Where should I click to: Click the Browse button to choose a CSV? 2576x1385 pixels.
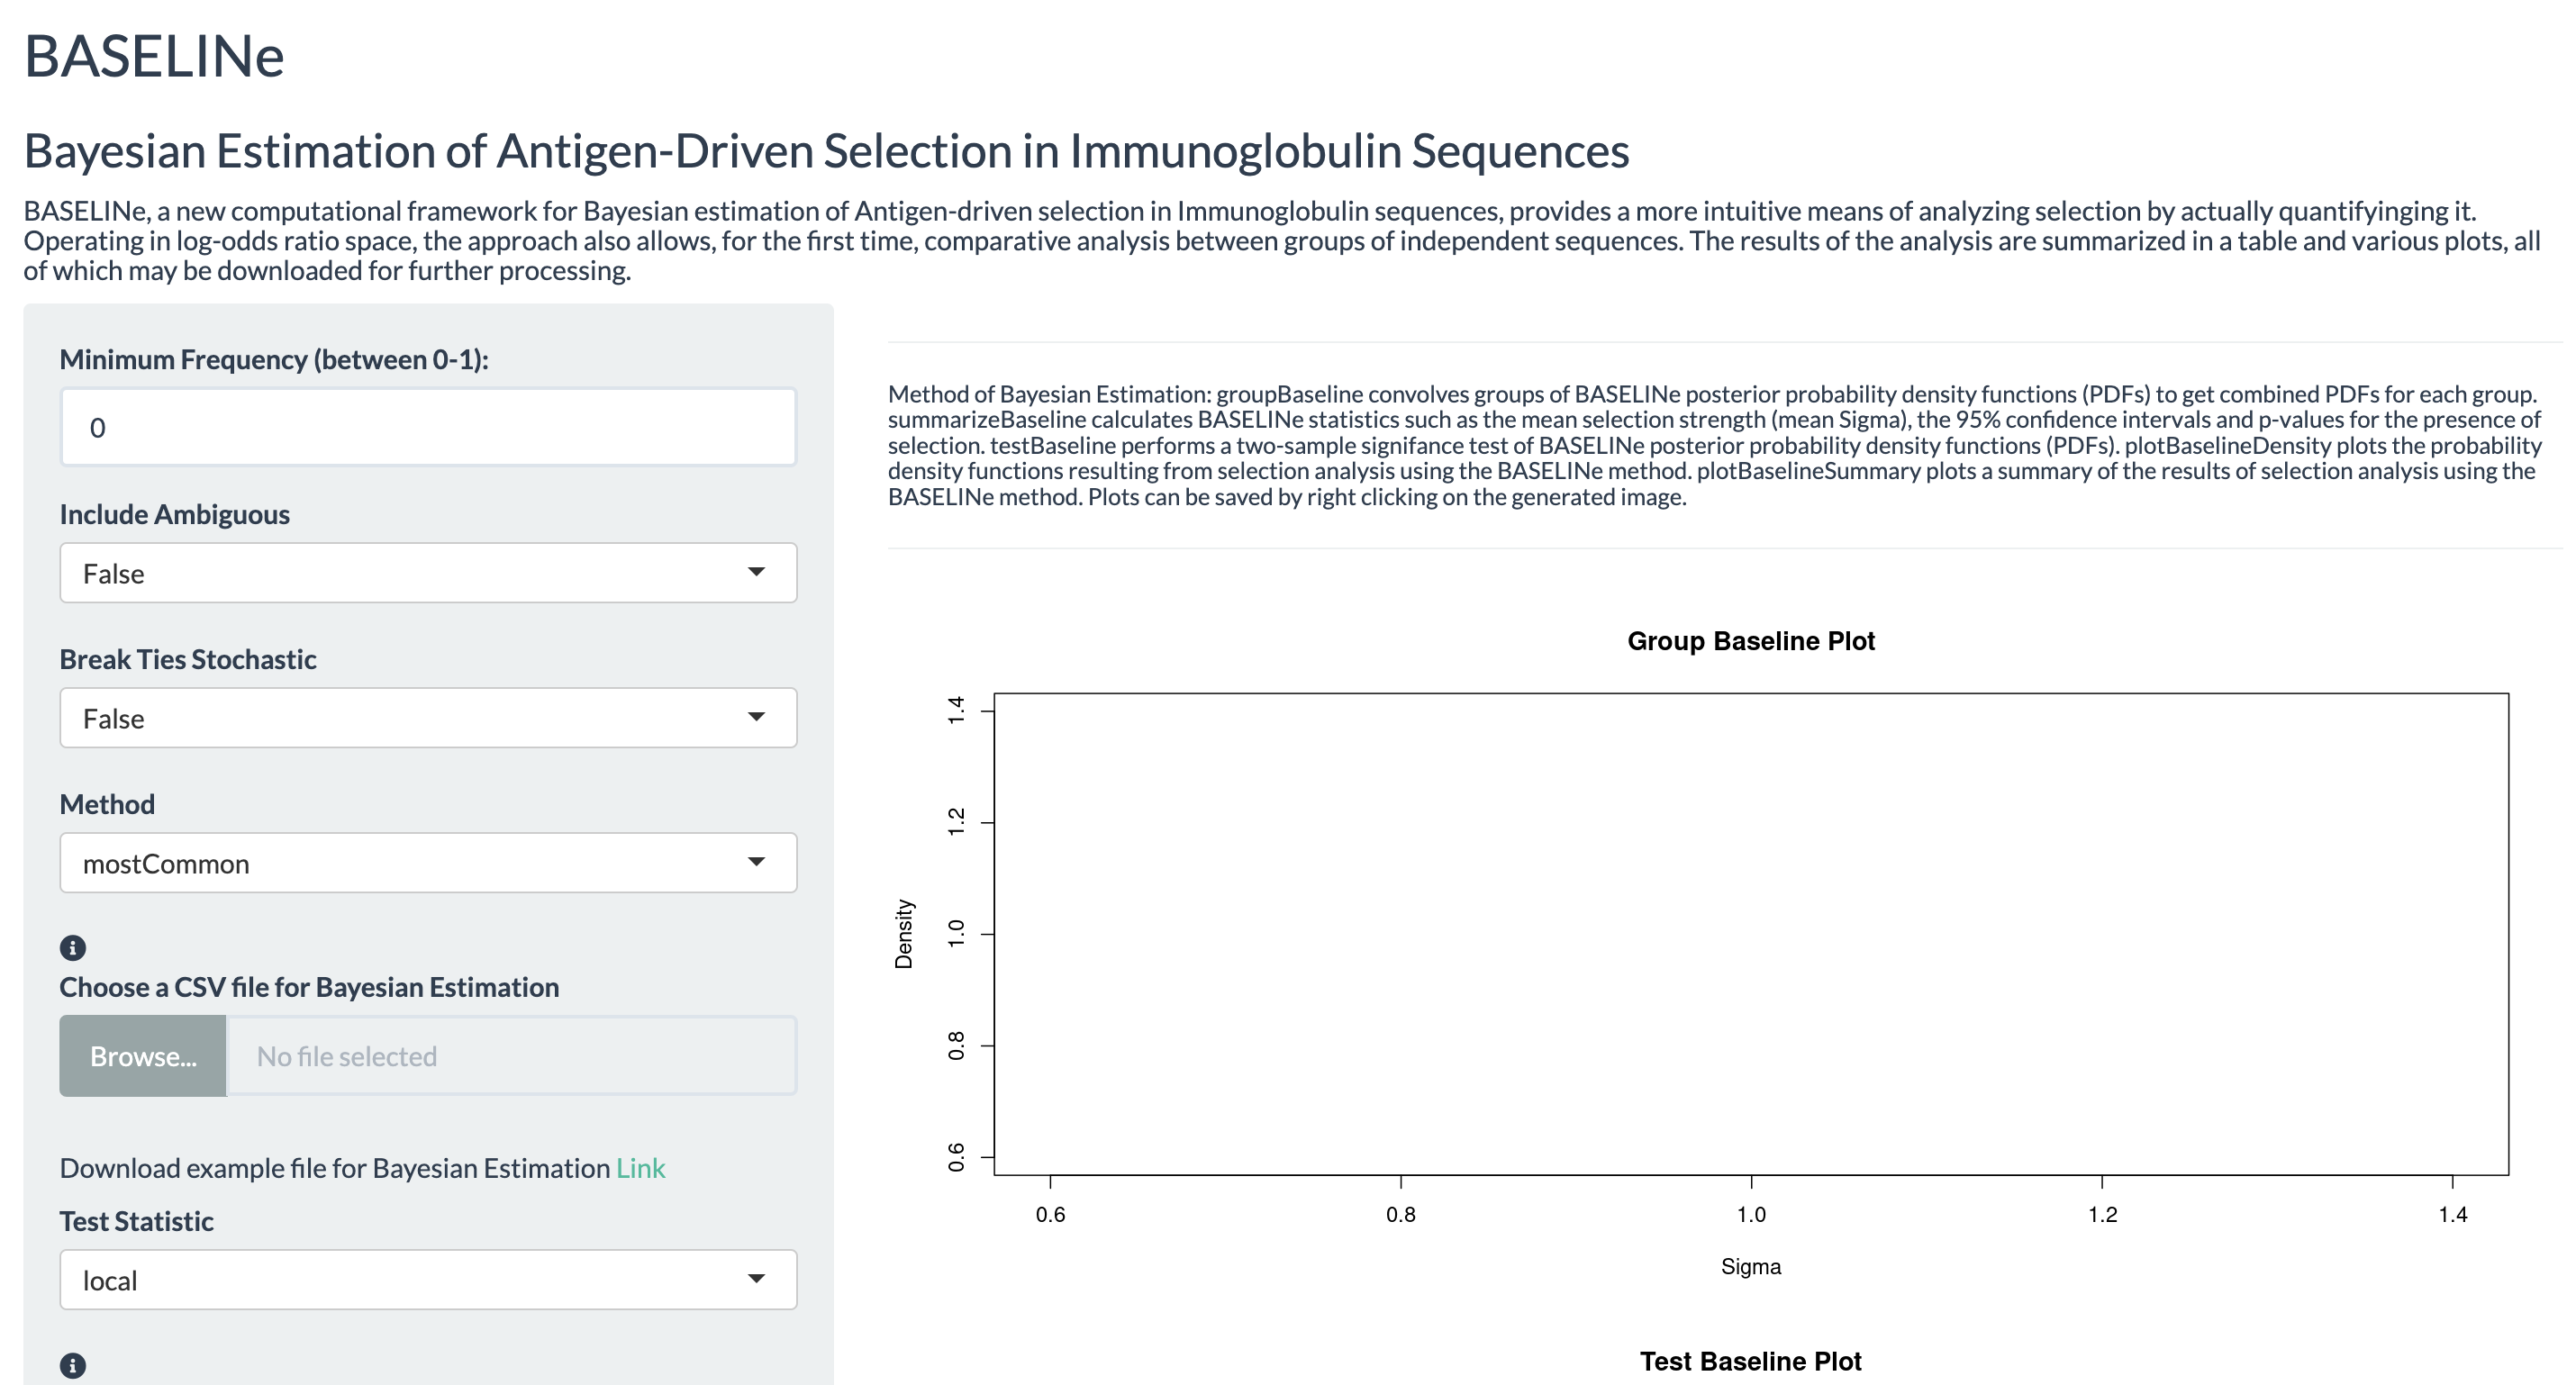(x=142, y=1055)
